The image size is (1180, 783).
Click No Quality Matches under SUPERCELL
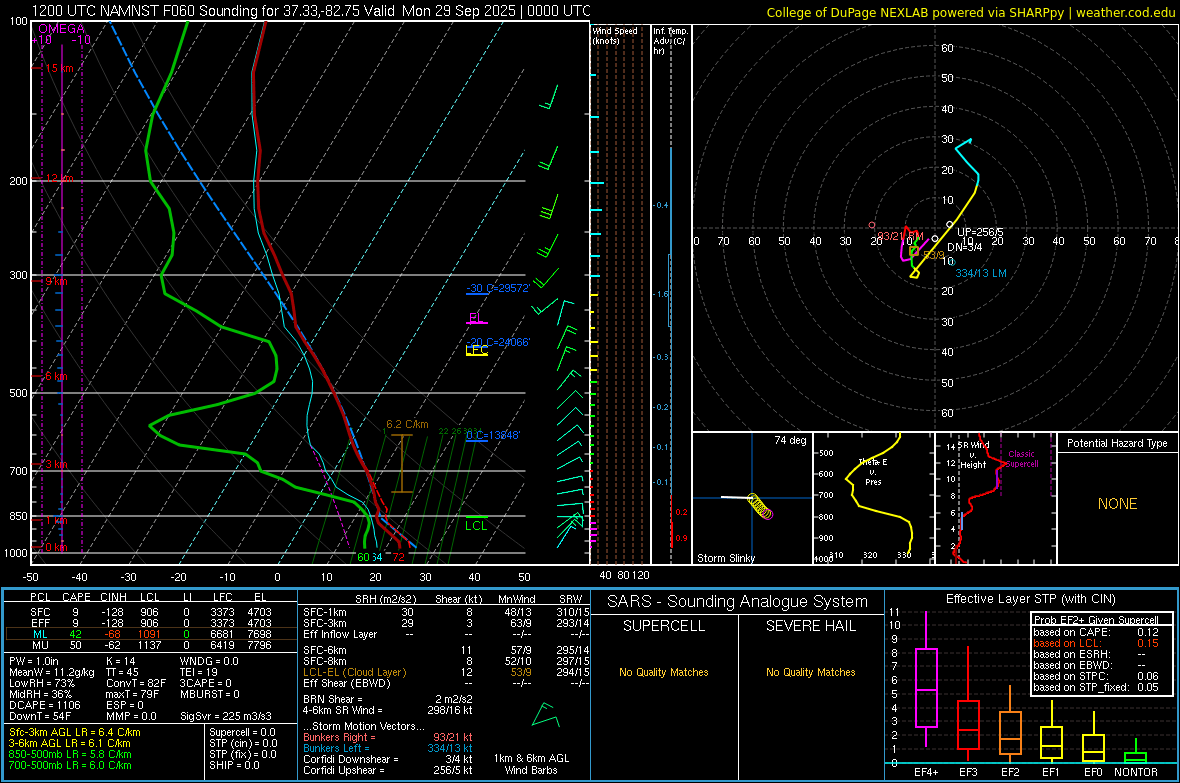tap(664, 672)
